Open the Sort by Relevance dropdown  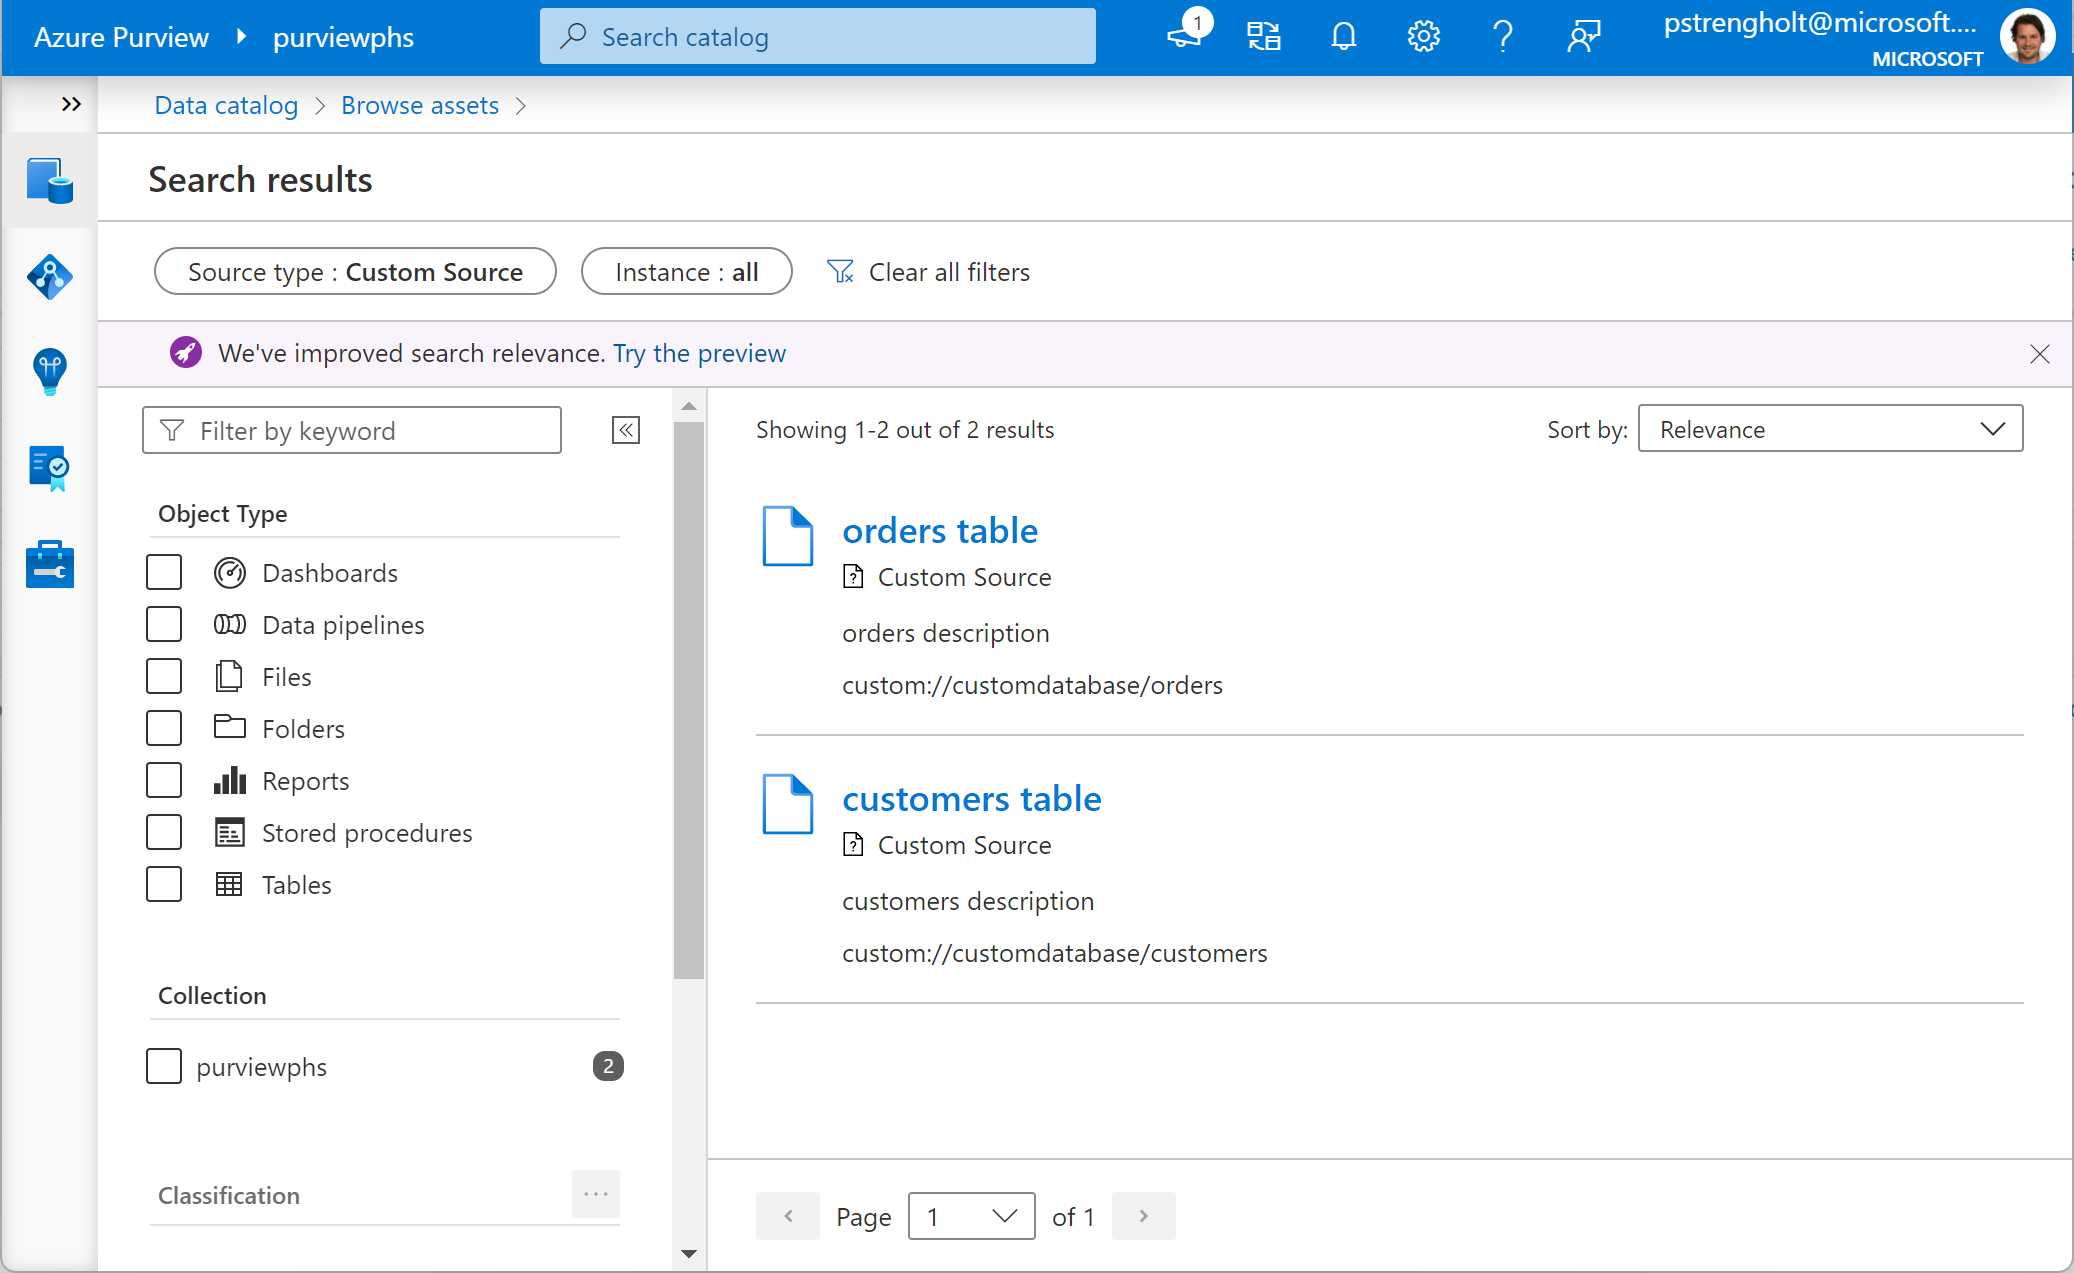point(1830,429)
